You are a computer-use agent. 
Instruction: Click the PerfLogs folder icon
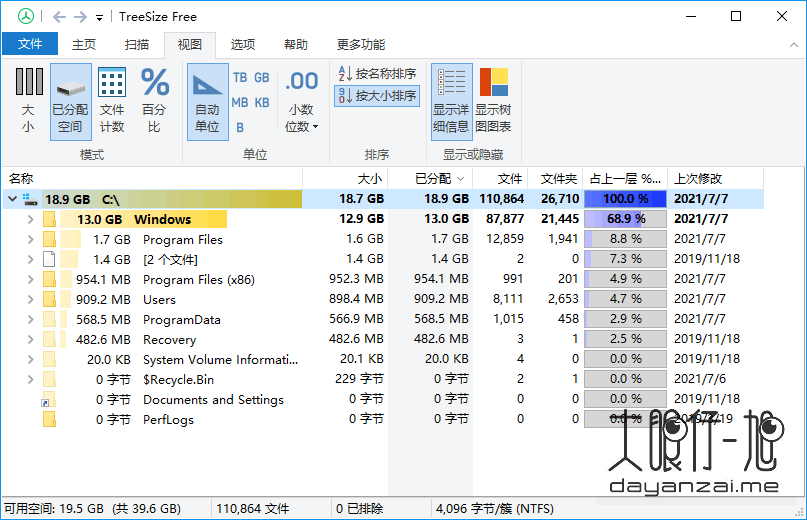click(49, 420)
